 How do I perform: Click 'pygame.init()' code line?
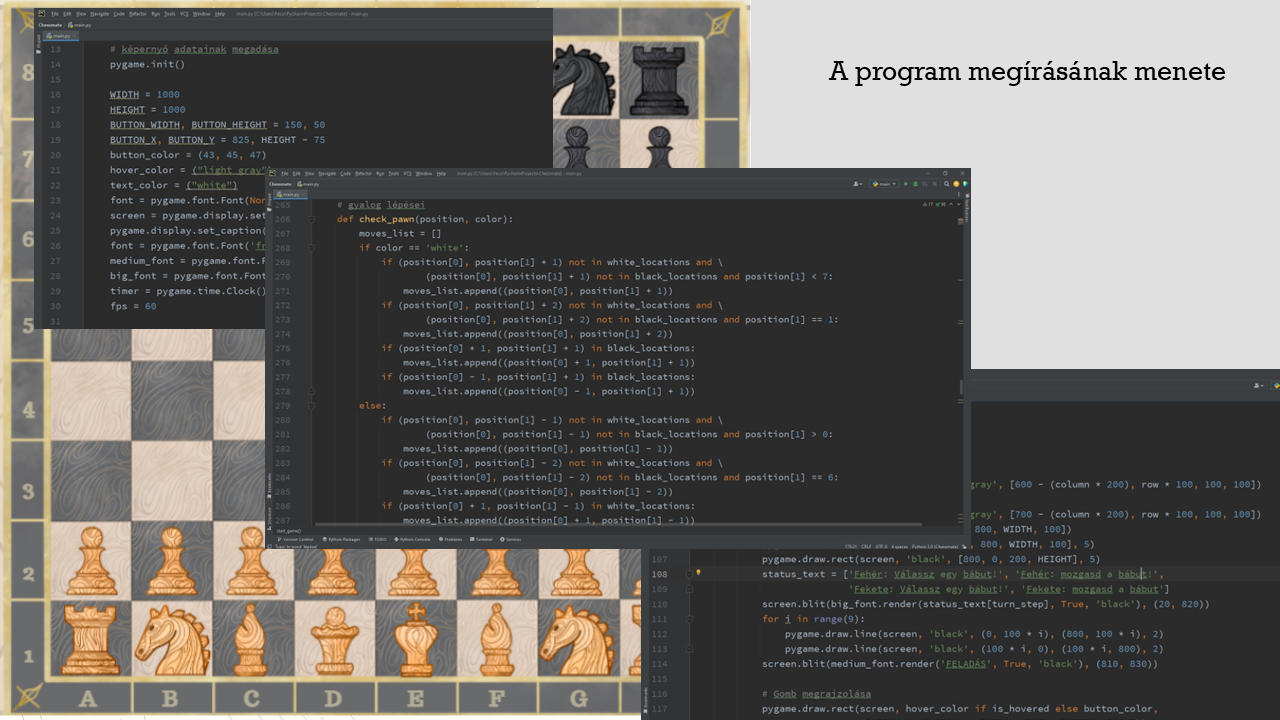pos(148,64)
